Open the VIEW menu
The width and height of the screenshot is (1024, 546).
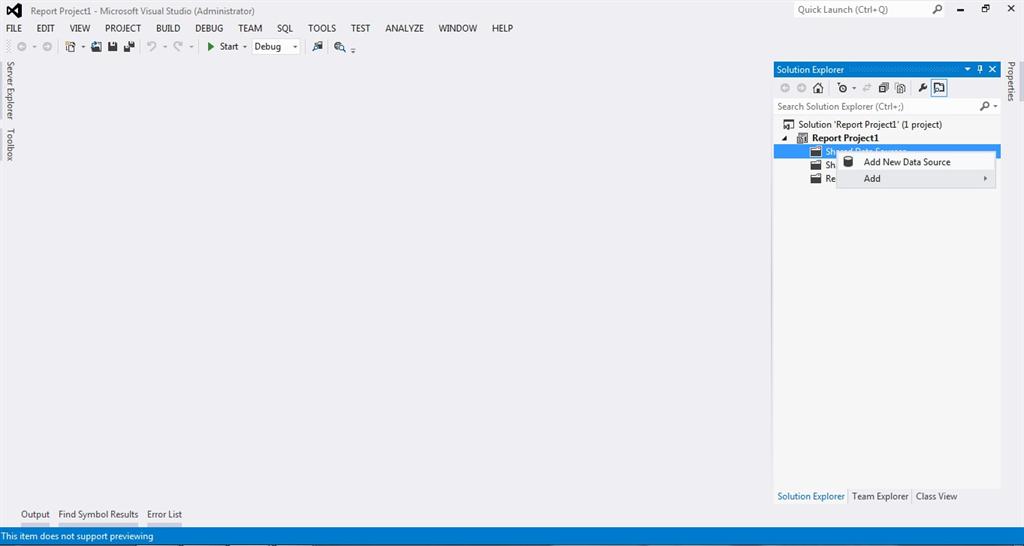click(80, 29)
